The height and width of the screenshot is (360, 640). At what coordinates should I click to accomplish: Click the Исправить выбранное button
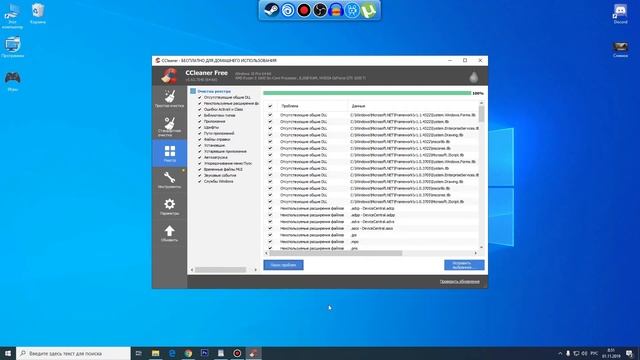point(464,265)
